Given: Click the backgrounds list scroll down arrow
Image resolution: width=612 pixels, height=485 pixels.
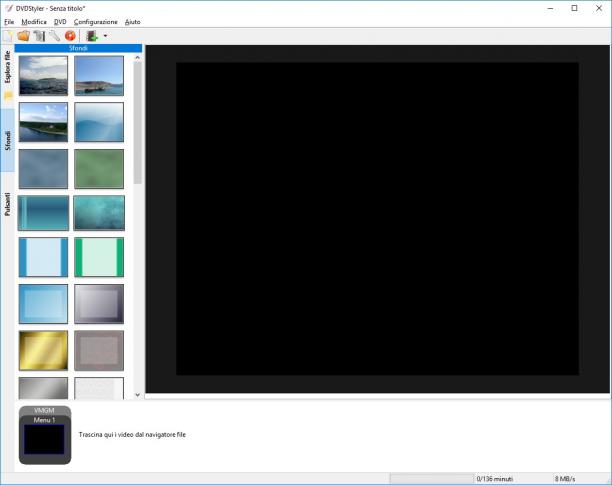Looking at the screenshot, I should coord(137,395).
